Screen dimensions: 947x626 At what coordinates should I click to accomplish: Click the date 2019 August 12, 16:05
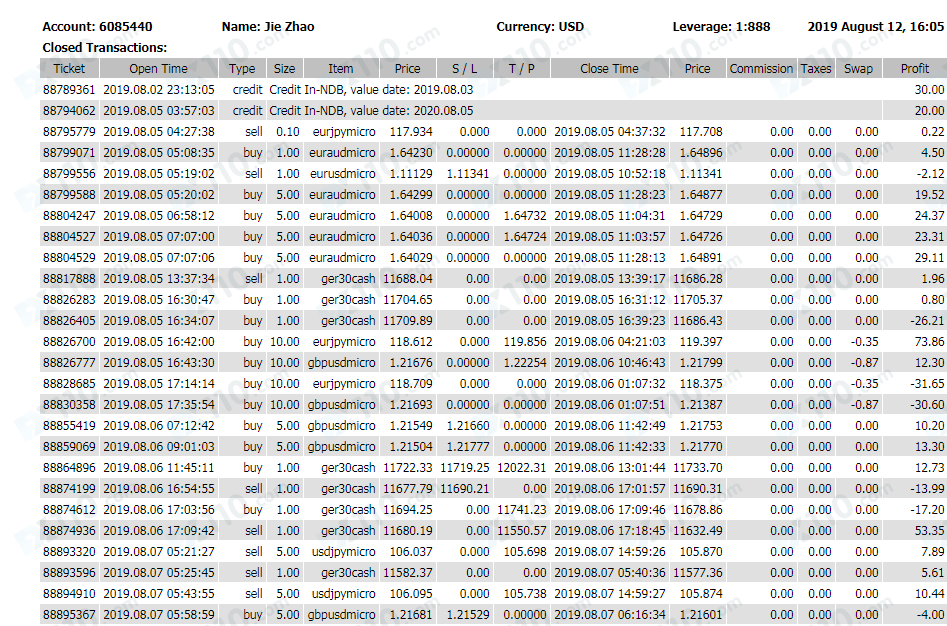876,27
